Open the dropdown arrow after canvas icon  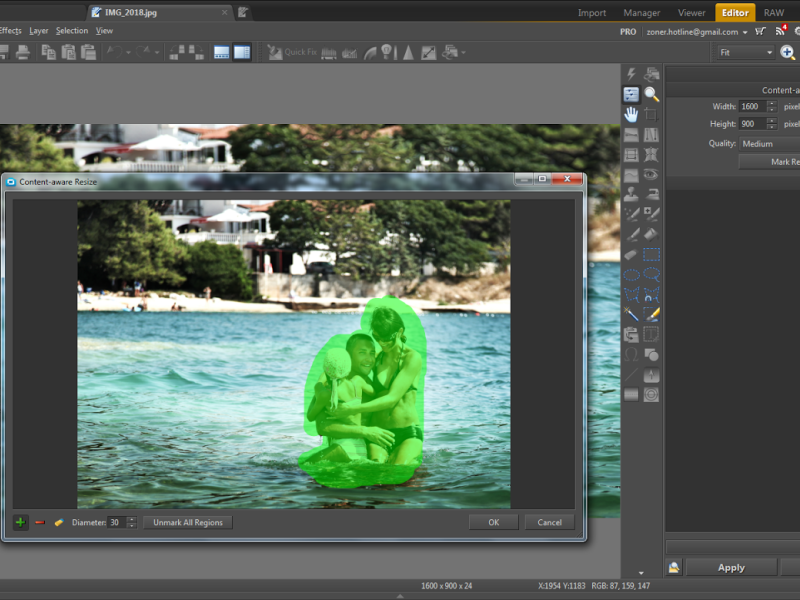tap(463, 52)
